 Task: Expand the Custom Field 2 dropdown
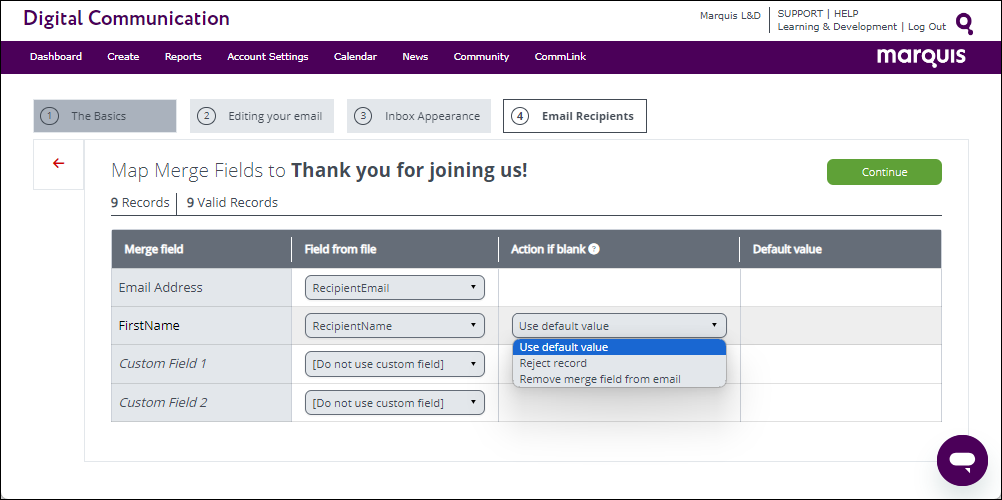[x=394, y=403]
